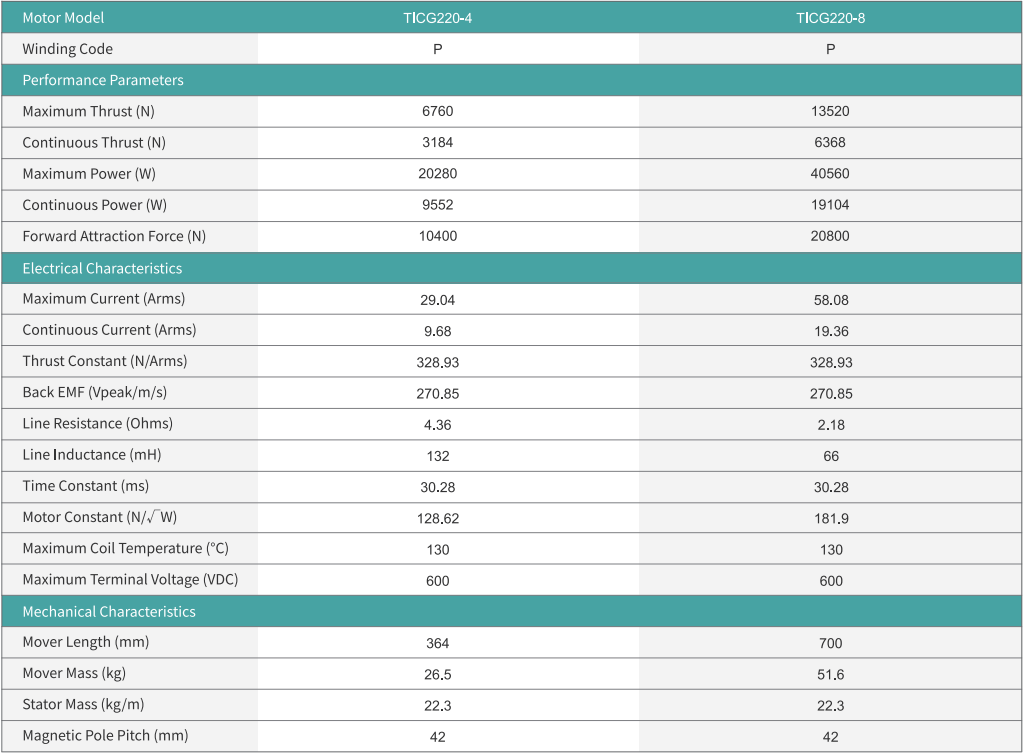Screen dimensions: 1024x756
Task: Select the 181.9 motor constant value
Action: tap(830, 518)
